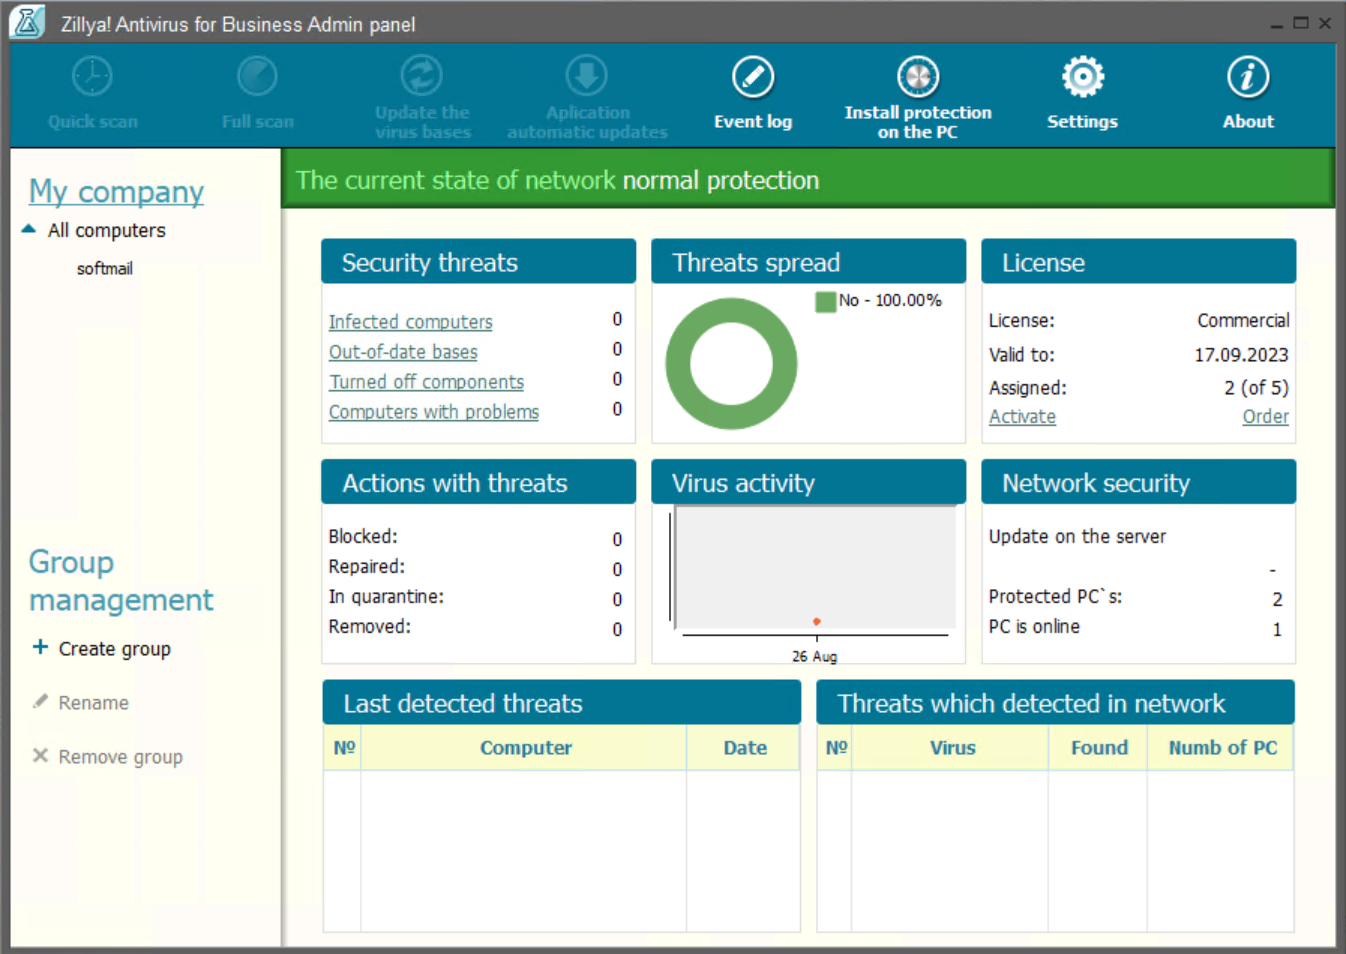Viewport: 1346px width, 954px height.
Task: Click the 'Valid to: 17.09.2023' date value
Action: [1241, 355]
